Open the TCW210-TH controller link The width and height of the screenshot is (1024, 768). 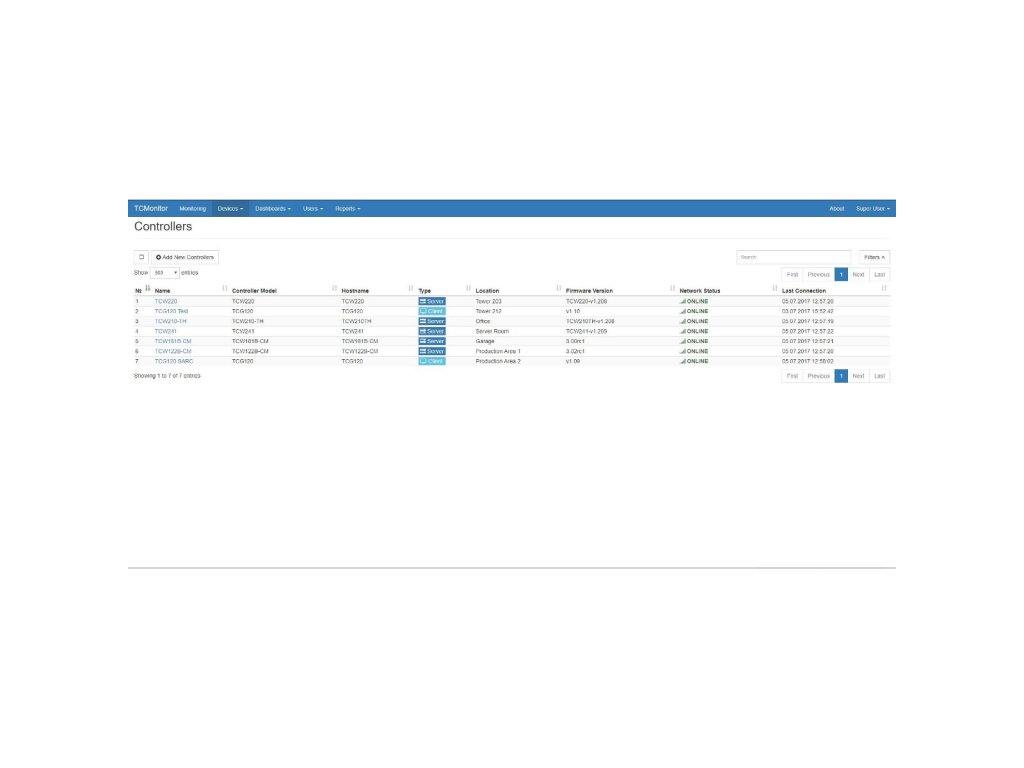(x=170, y=321)
